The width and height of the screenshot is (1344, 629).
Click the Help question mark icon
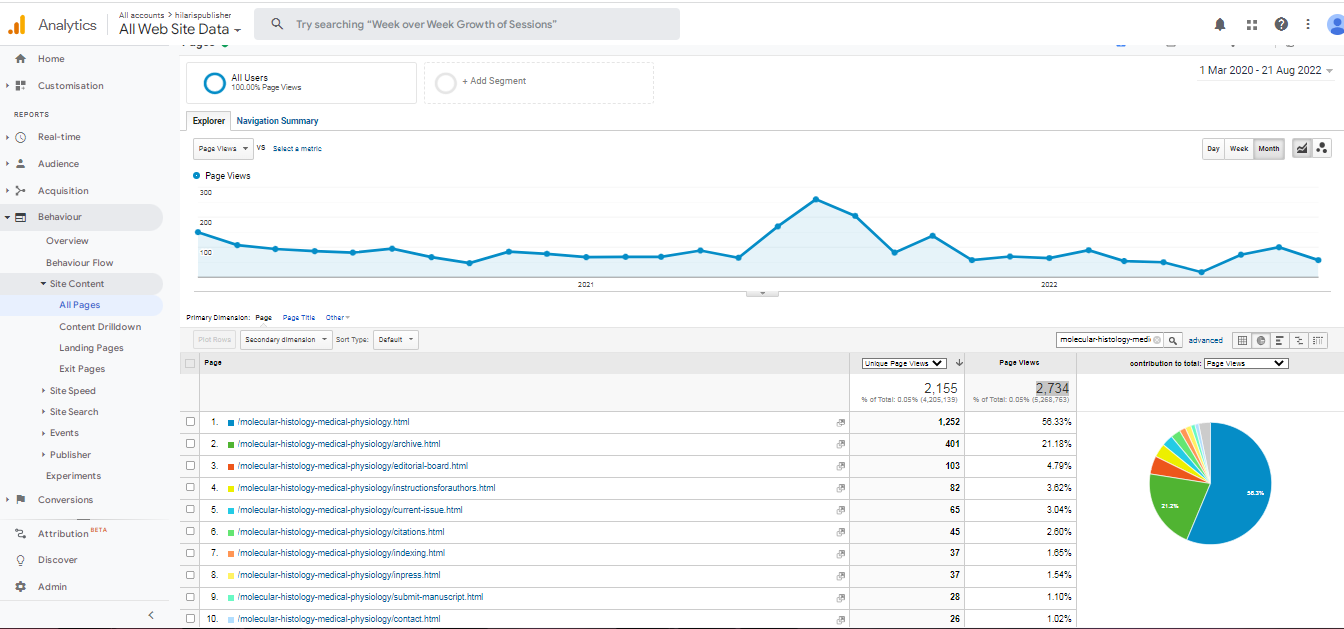coord(1281,24)
